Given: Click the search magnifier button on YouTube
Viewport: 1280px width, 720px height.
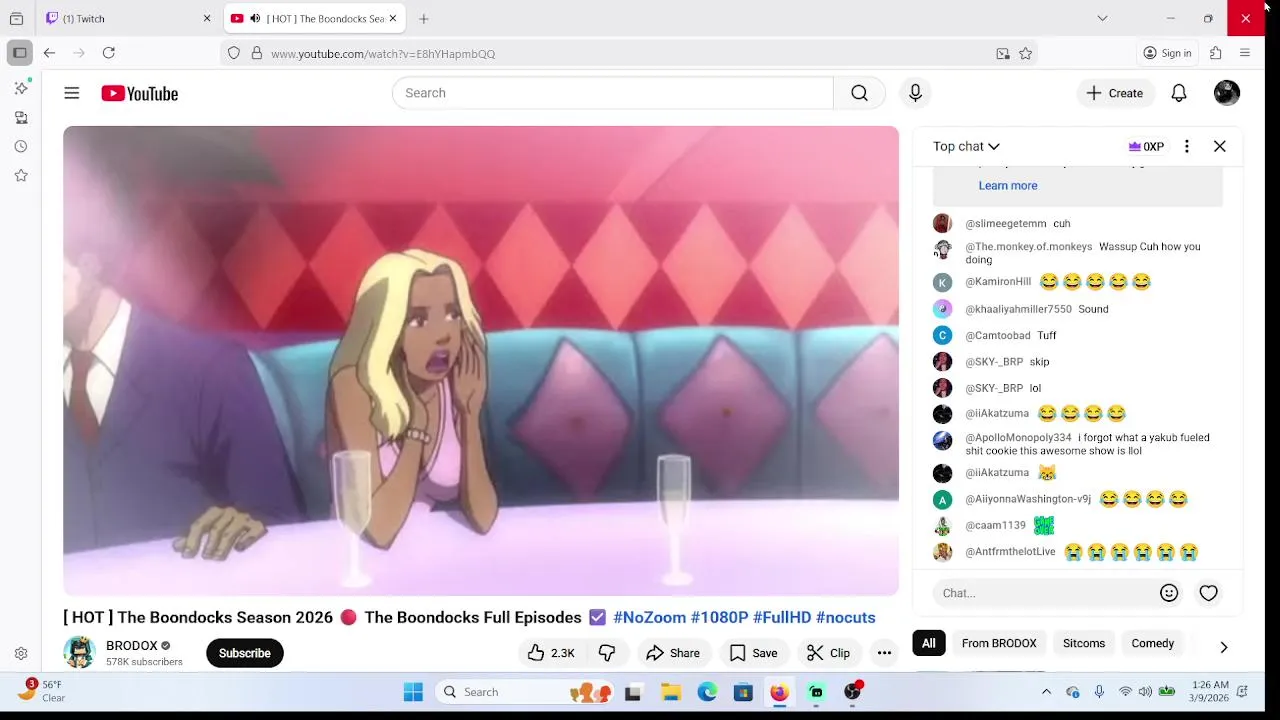Looking at the screenshot, I should pos(859,93).
